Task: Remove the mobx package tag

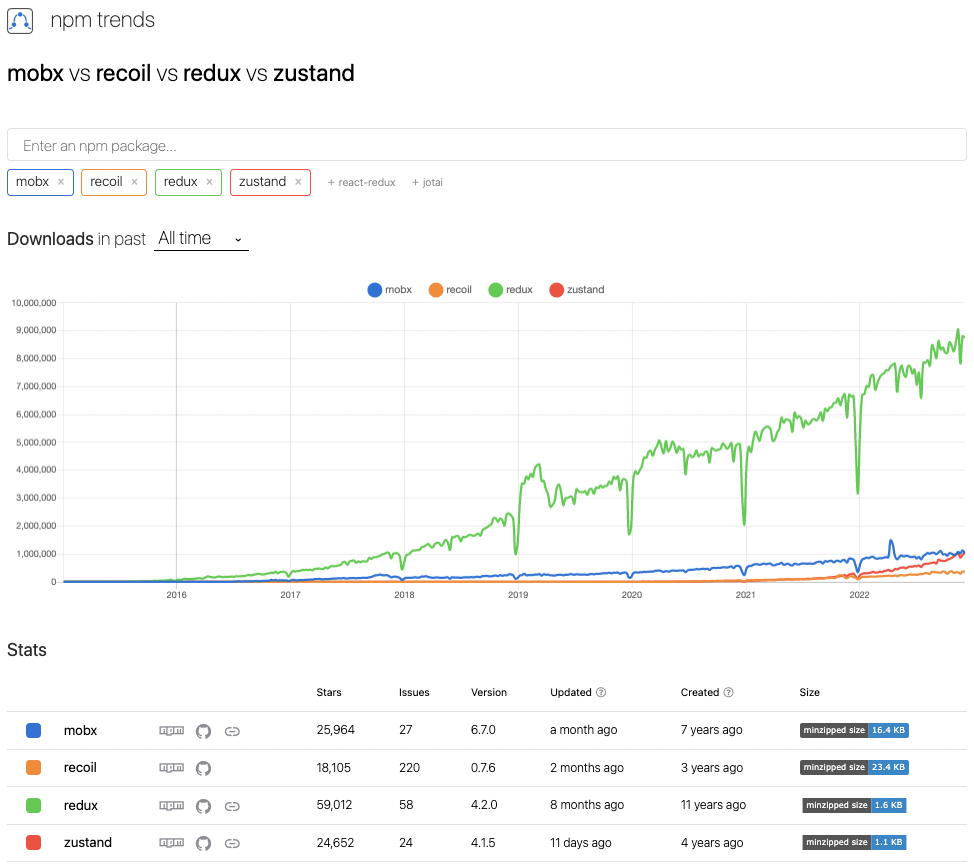Action: (61, 182)
